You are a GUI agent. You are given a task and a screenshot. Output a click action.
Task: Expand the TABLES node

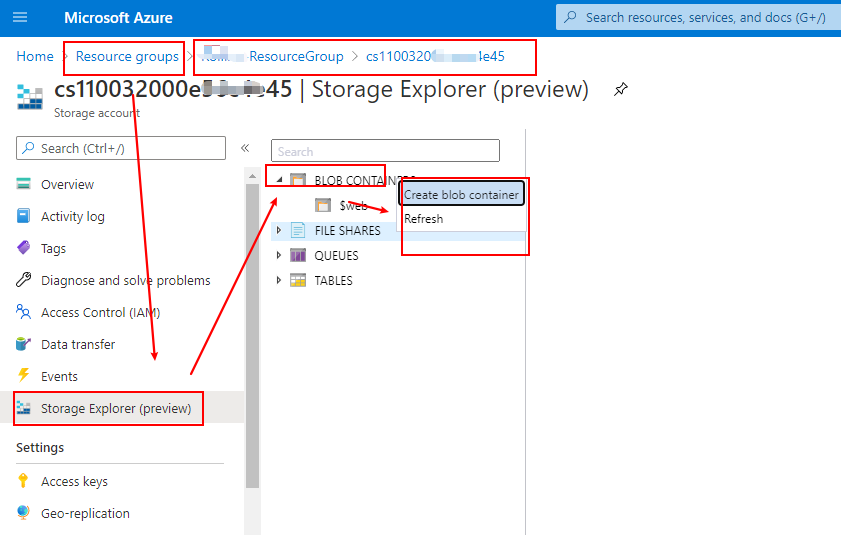279,280
